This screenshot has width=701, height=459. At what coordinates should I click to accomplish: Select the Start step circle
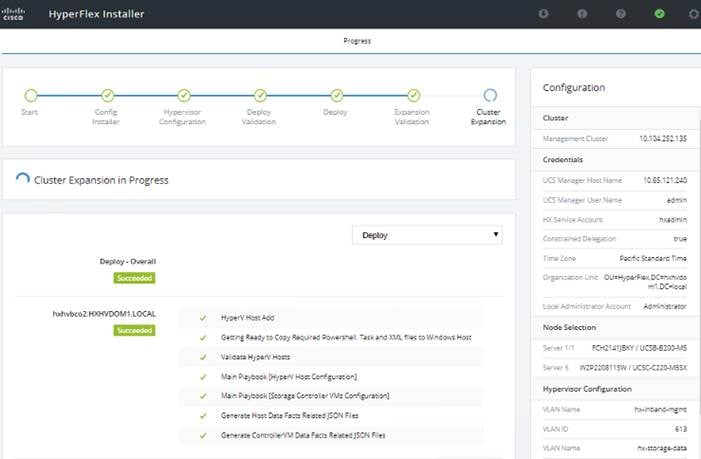point(30,95)
